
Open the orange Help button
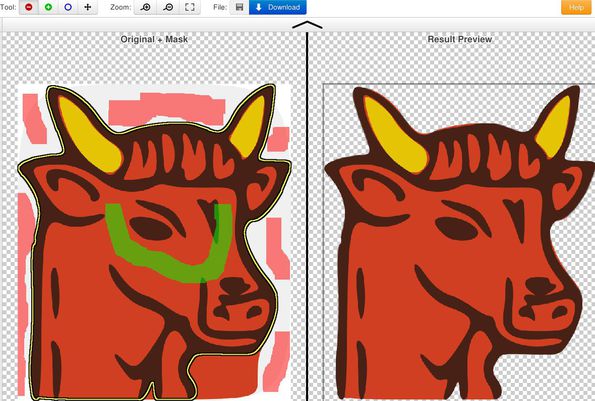tap(576, 7)
